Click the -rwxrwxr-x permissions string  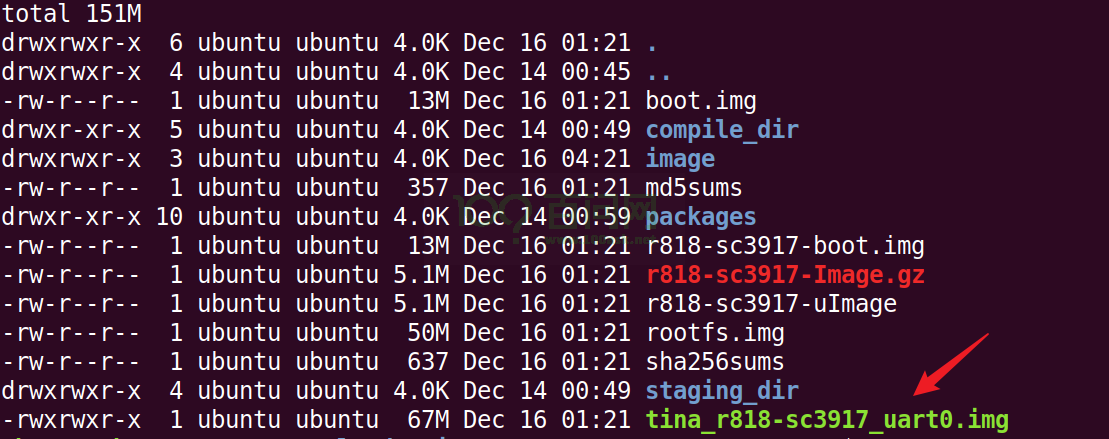point(70,419)
